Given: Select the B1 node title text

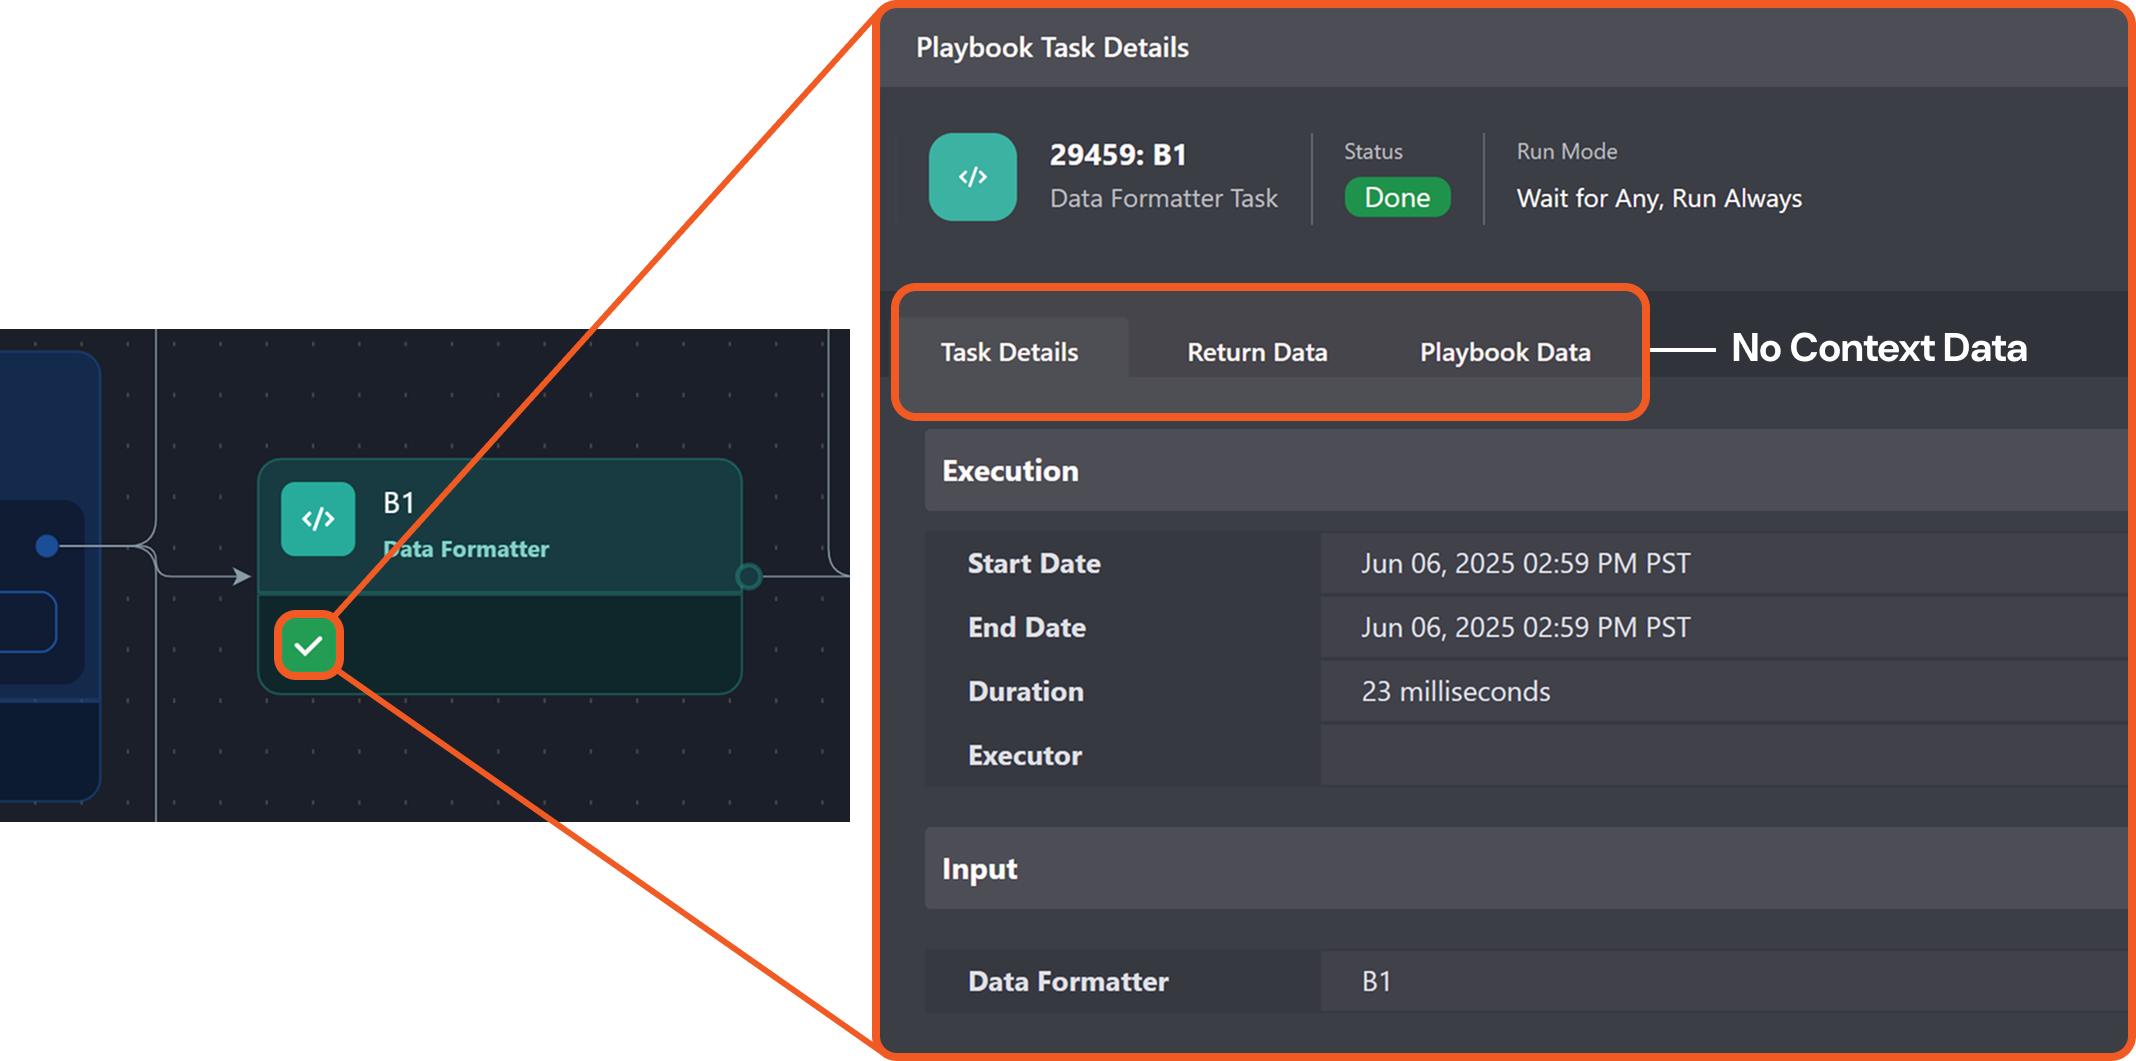Looking at the screenshot, I should tap(398, 503).
